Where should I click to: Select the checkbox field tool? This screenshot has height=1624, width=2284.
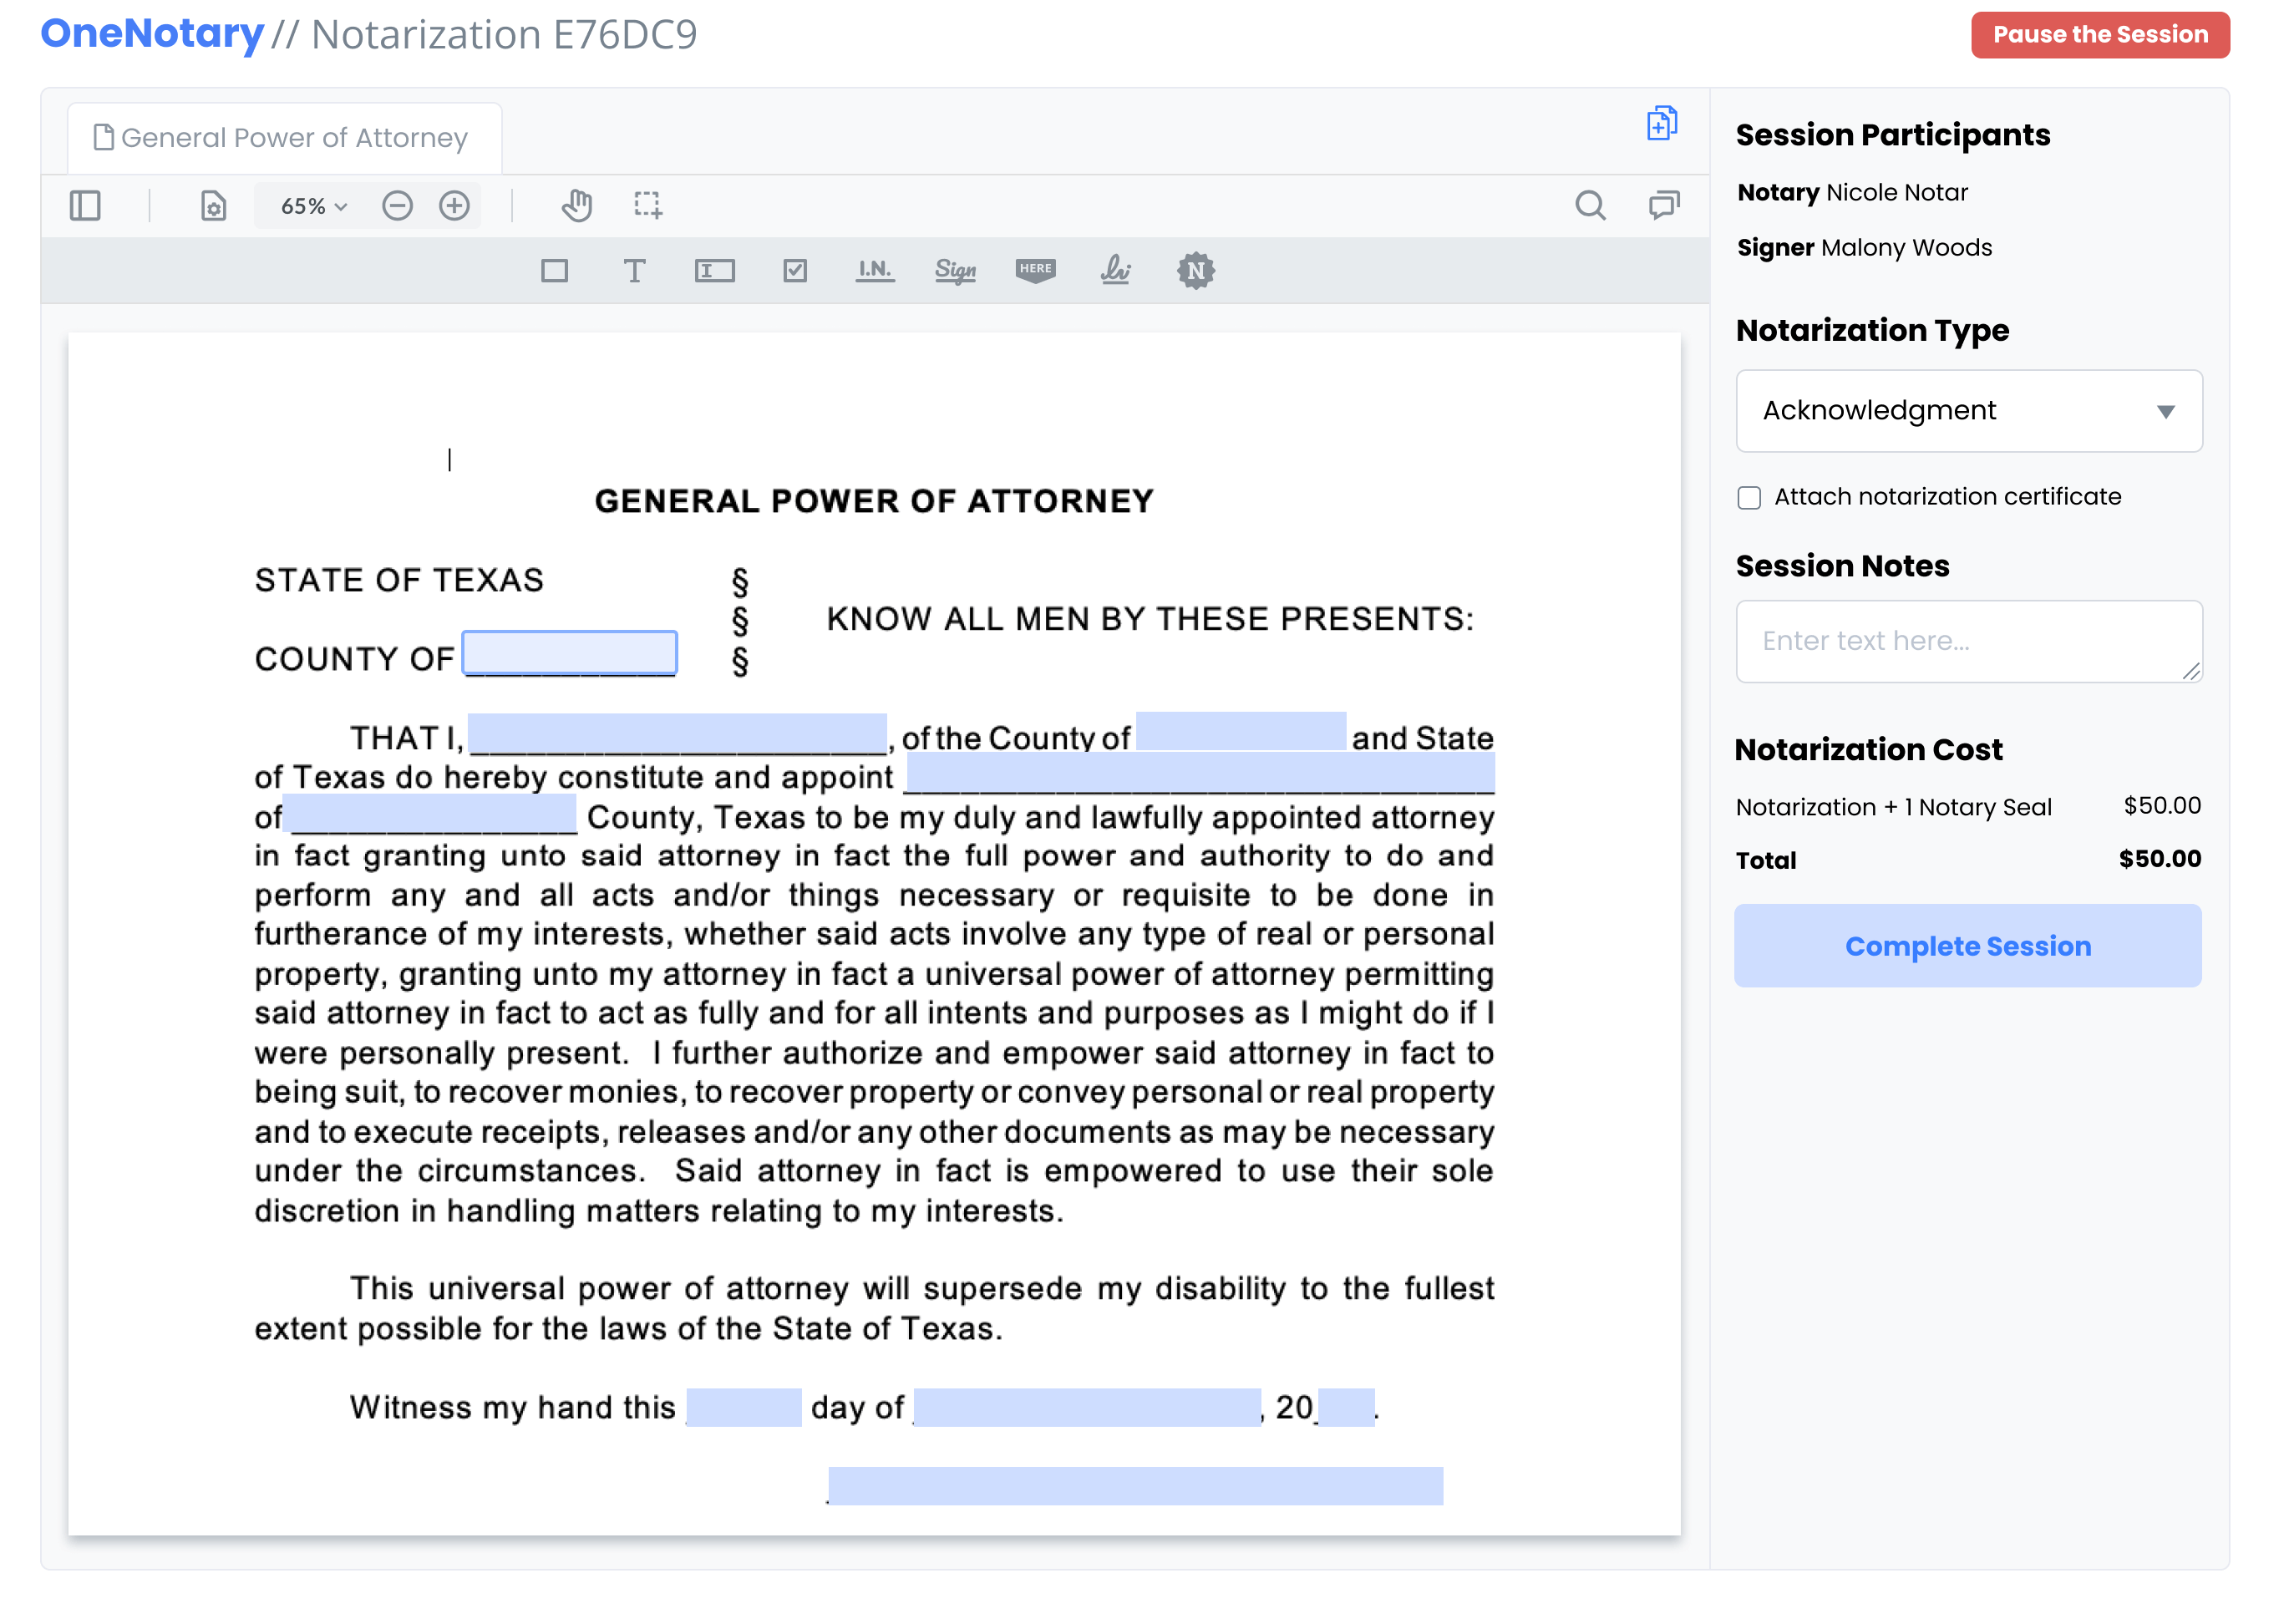pos(795,270)
